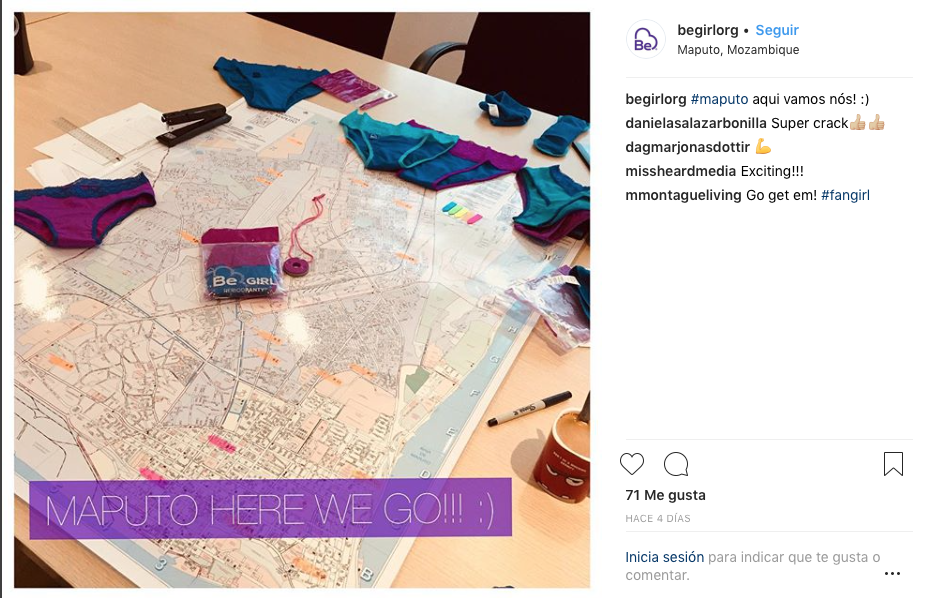Viewport: 936px width, 598px height.
Task: Visit dagmarjonasdottir commenter profile
Action: tap(687, 147)
